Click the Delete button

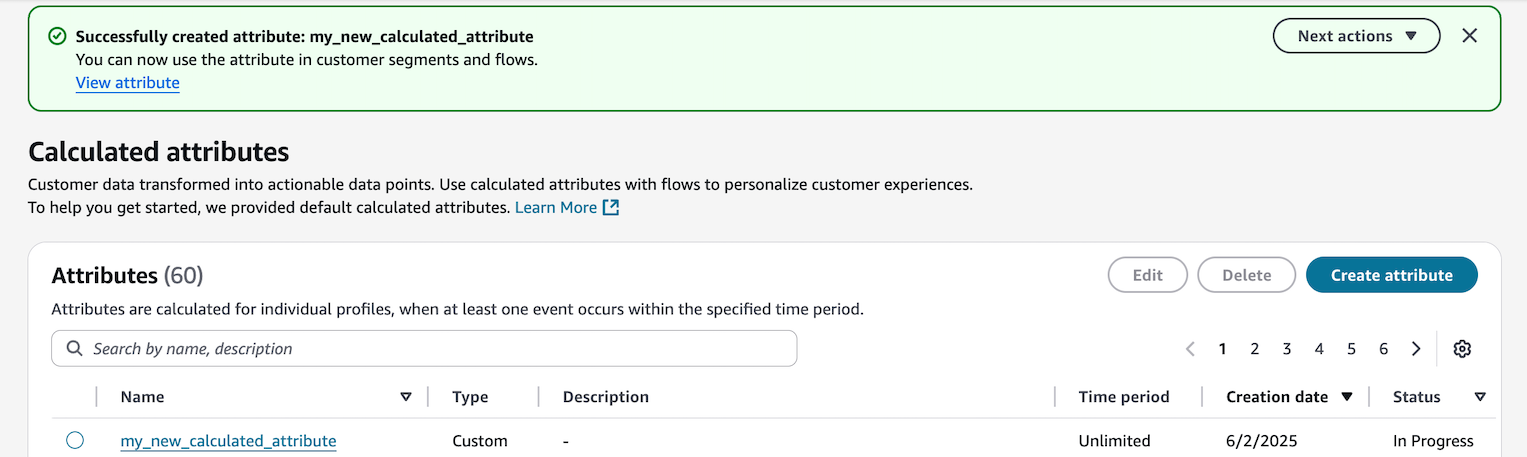[x=1246, y=275]
